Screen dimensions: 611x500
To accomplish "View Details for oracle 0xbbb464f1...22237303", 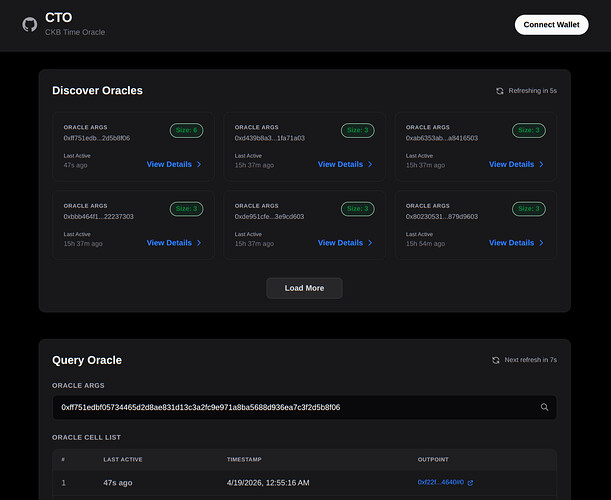I will click(174, 243).
